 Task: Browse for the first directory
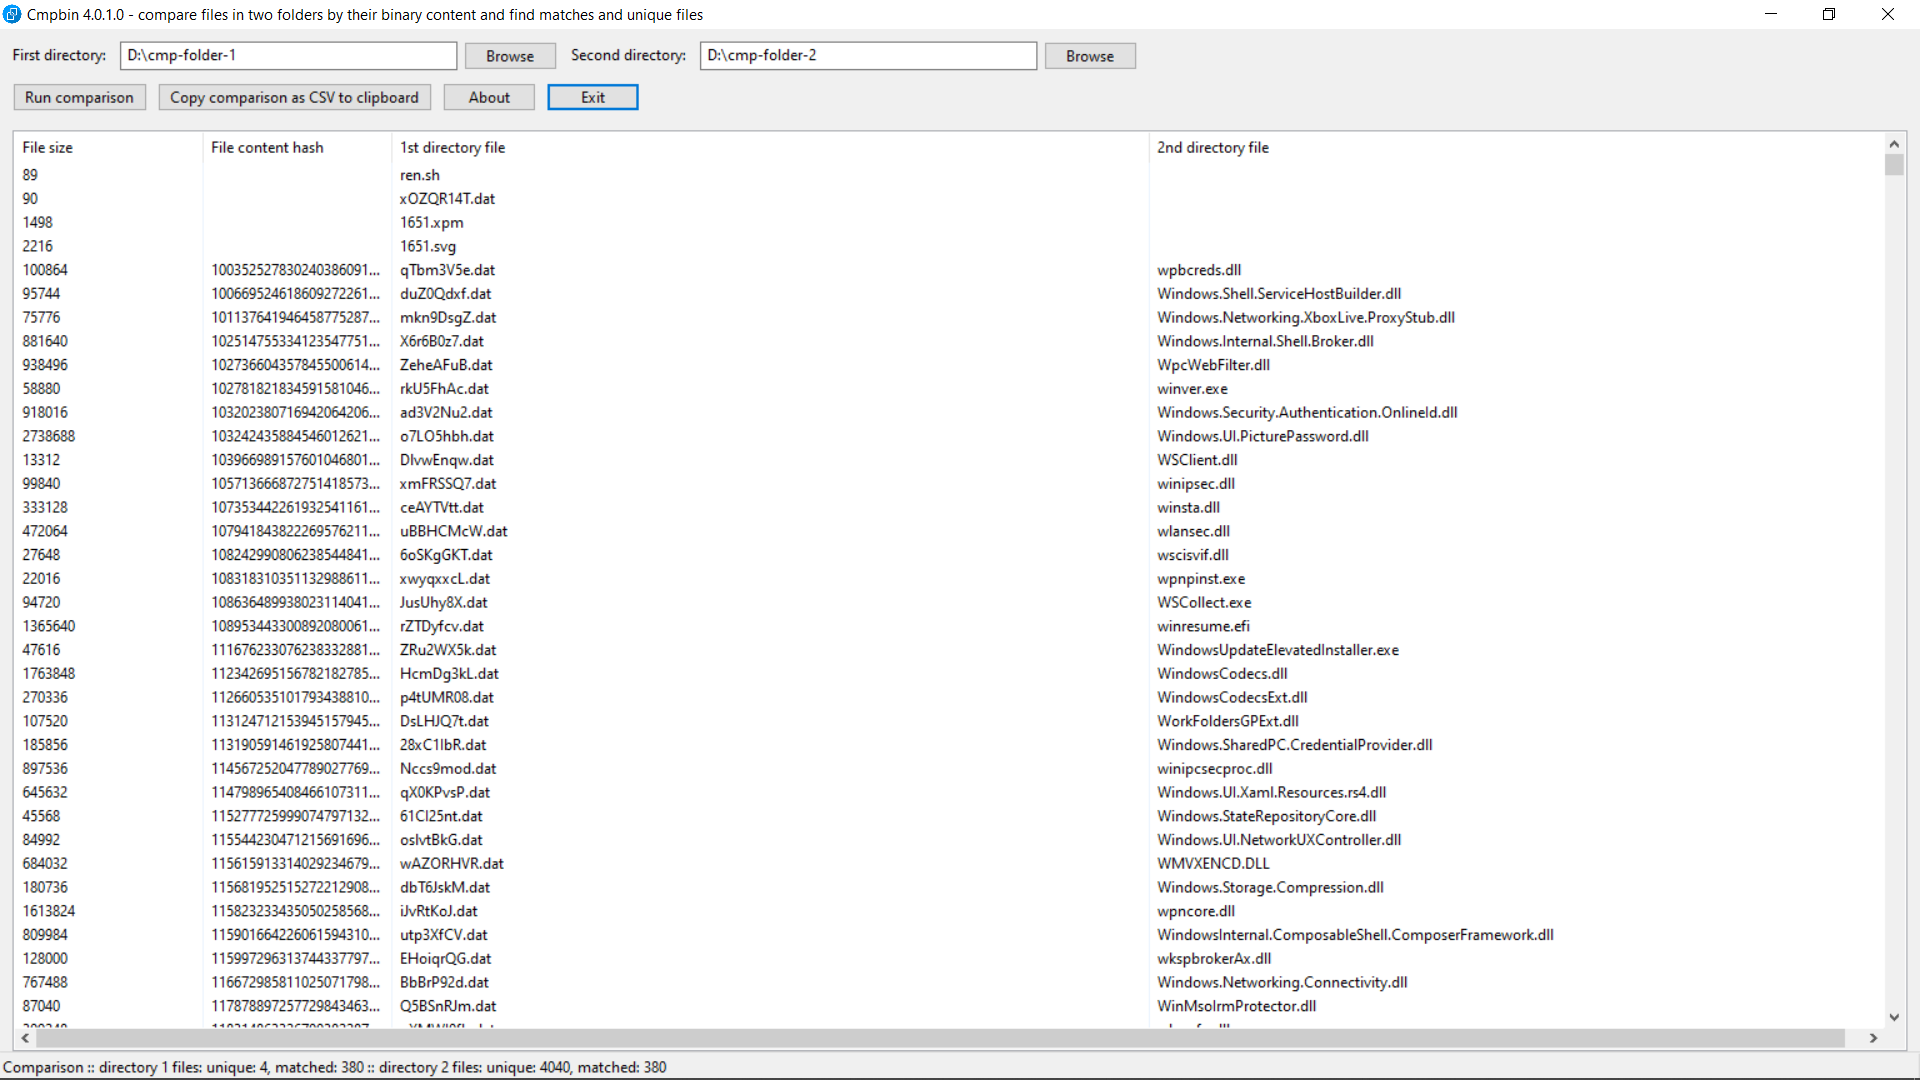click(x=509, y=56)
